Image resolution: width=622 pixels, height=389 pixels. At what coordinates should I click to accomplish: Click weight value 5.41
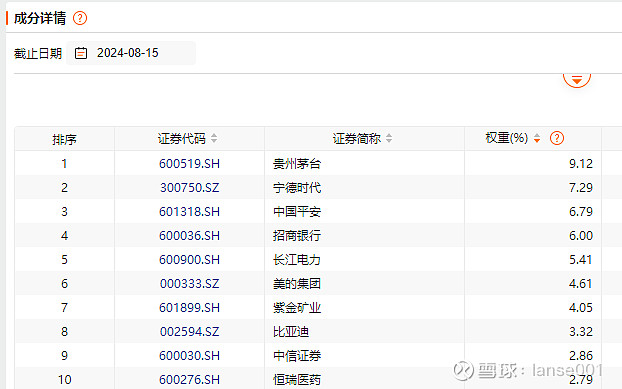(581, 260)
